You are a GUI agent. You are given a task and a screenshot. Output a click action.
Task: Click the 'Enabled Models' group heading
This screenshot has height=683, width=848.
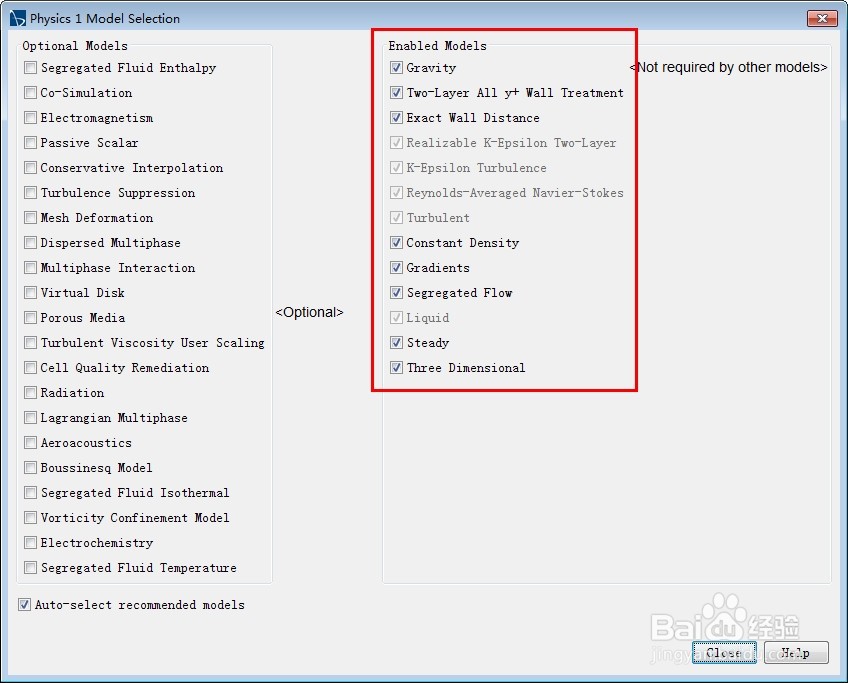point(438,46)
